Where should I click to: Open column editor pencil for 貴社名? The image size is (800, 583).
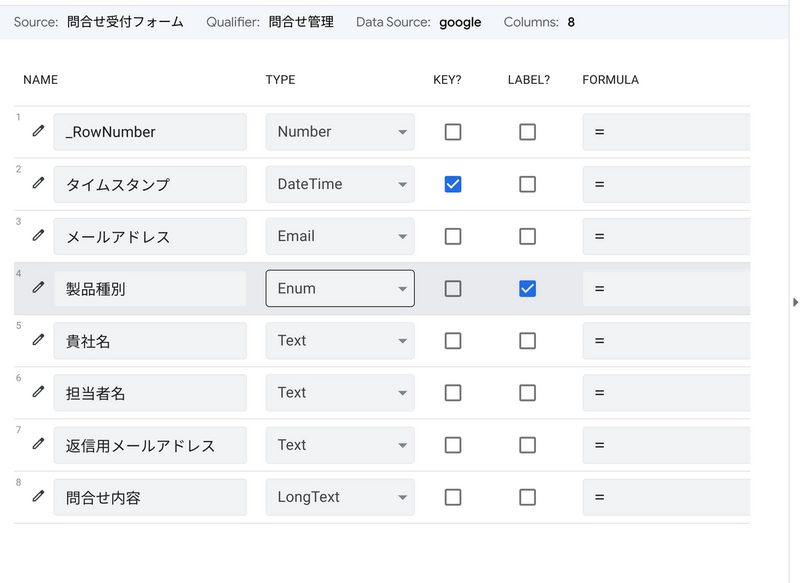(x=38, y=340)
